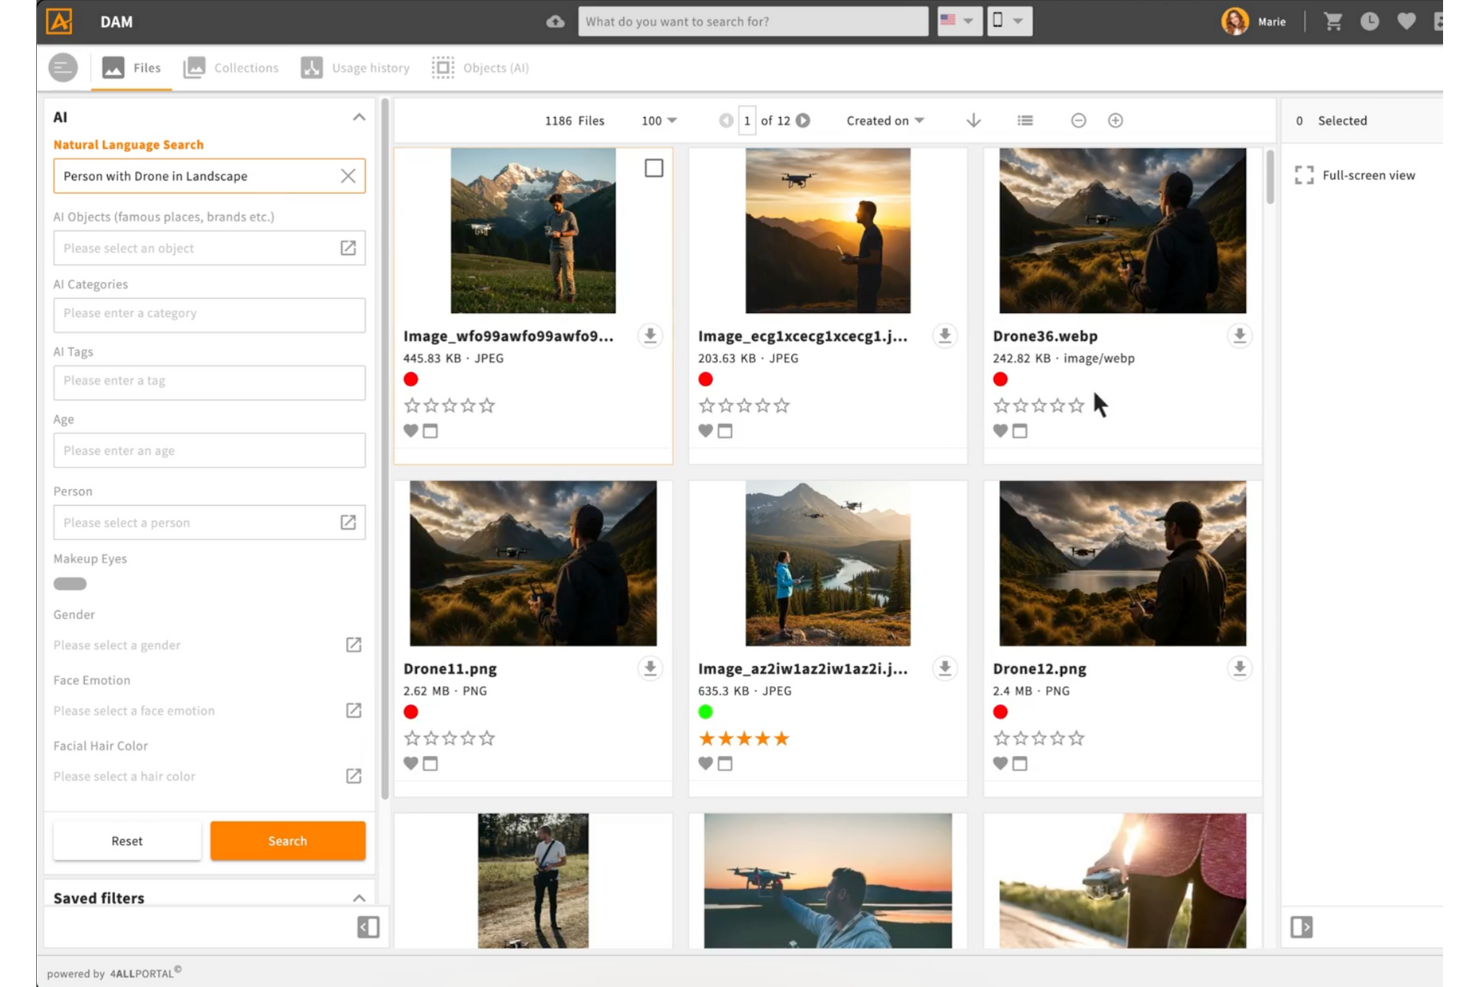1480x987 pixels.
Task: Go to previous page arrow
Action: 726,121
